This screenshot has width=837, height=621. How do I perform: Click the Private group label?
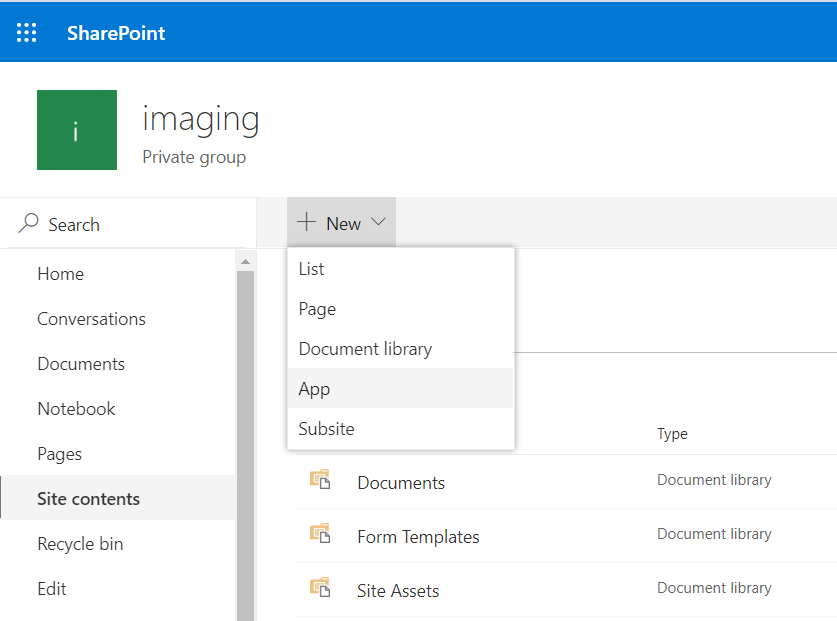pos(194,158)
